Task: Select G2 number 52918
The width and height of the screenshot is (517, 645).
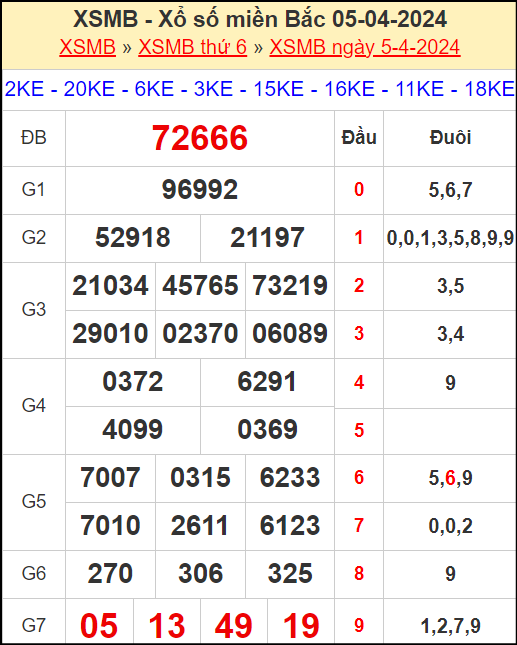Action: click(133, 238)
